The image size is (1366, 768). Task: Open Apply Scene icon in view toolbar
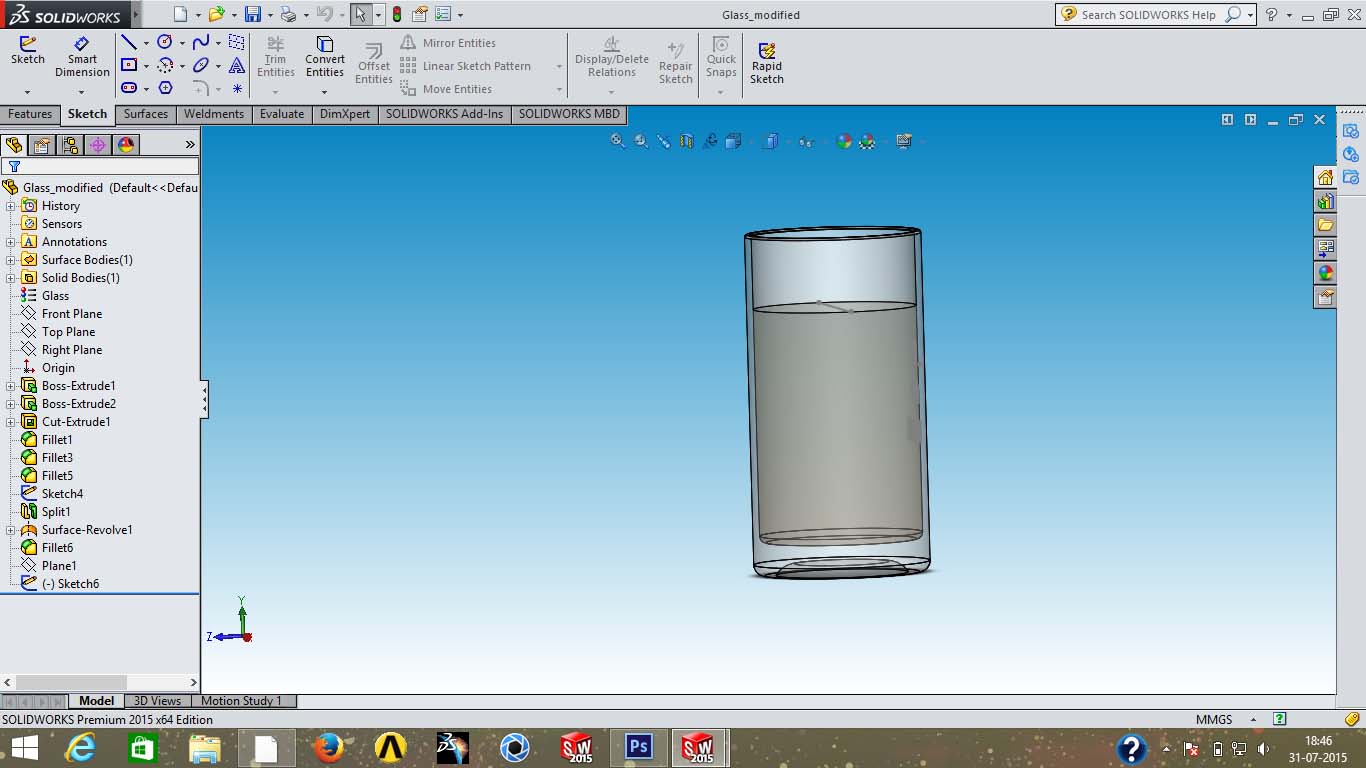coord(867,141)
